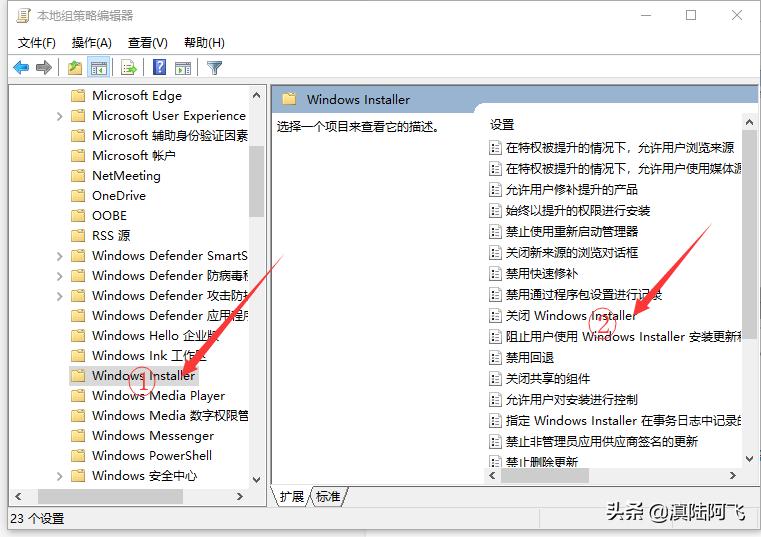Click policy icon beside 关闭 Windows Installer
This screenshot has width=761, height=537.
click(495, 316)
